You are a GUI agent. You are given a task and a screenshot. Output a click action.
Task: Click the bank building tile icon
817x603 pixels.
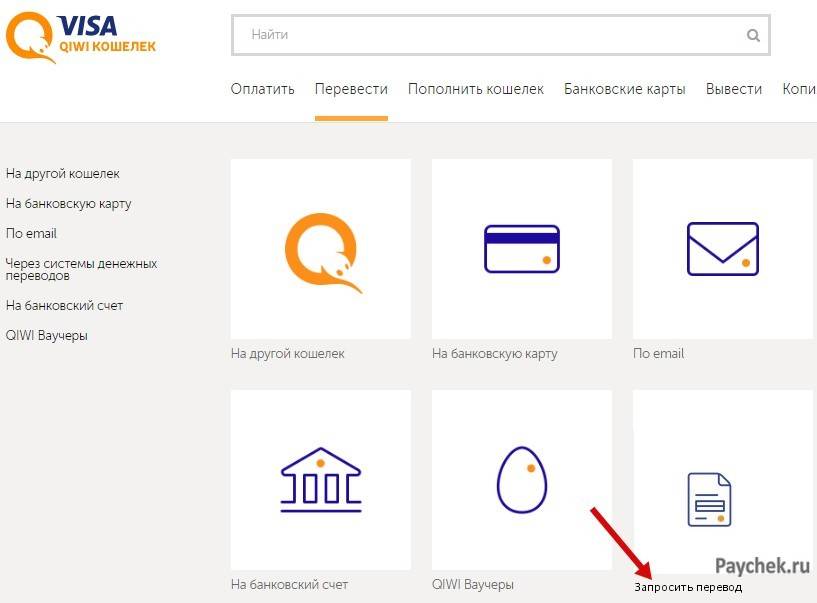coord(321,480)
